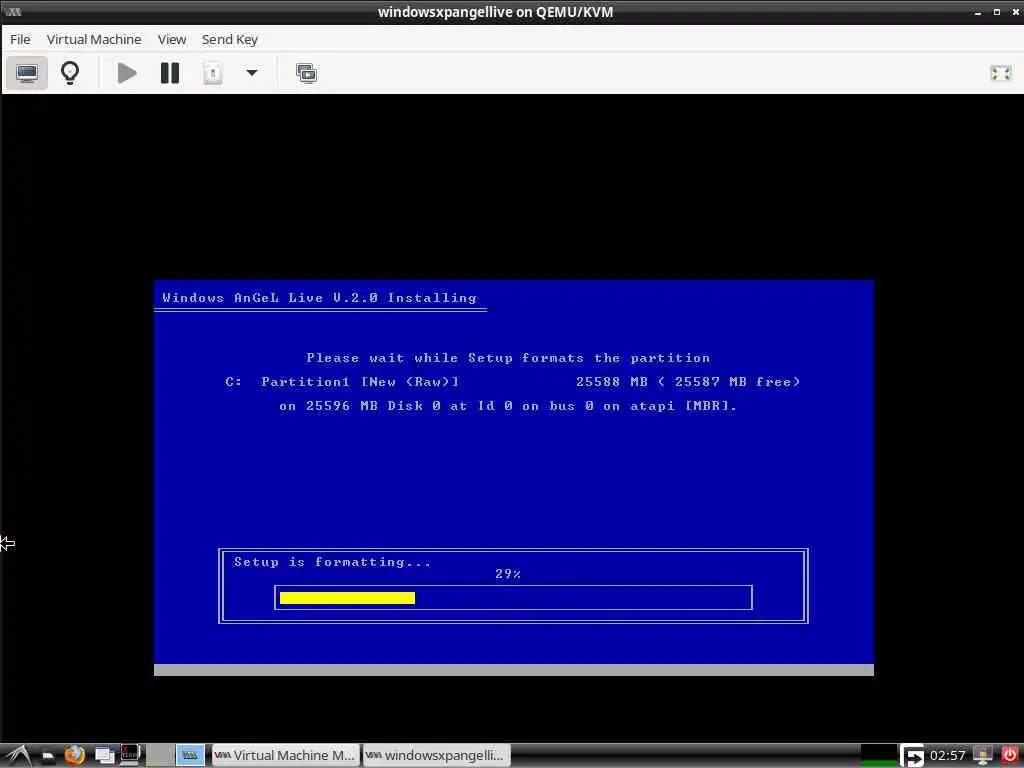Click the logout arrow tray icon
This screenshot has width=1024, height=768.
pos(912,756)
